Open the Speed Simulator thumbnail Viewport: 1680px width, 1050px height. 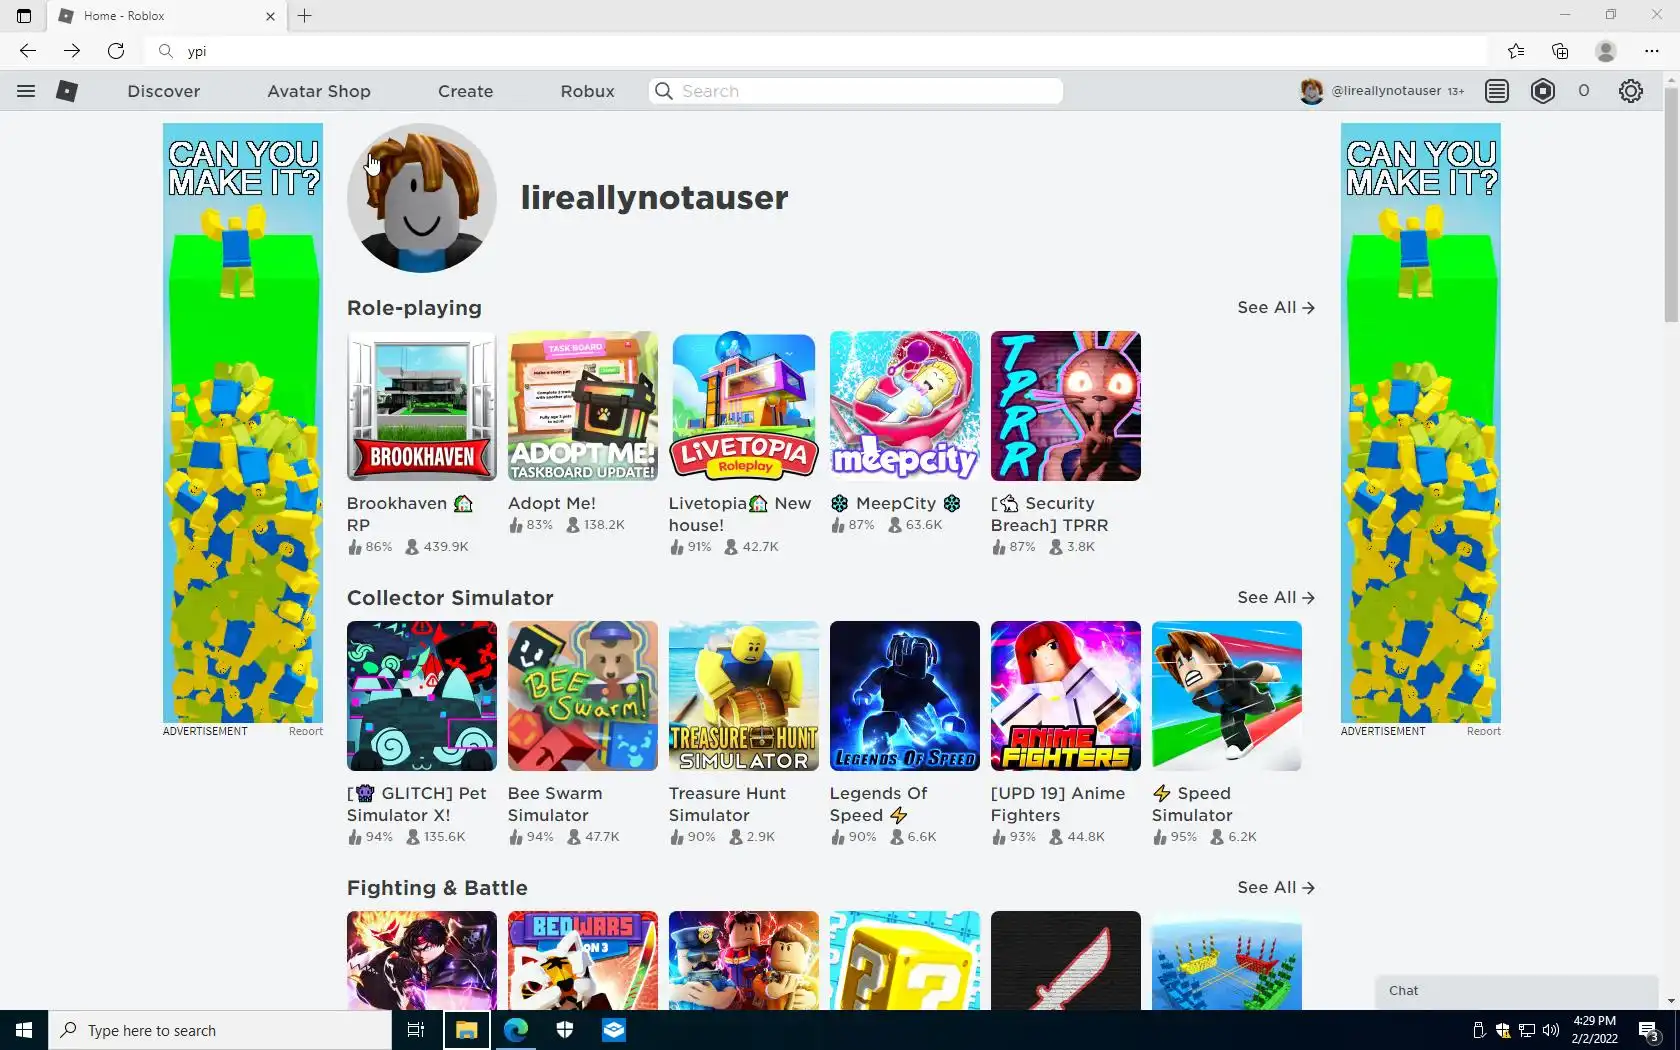(1227, 696)
